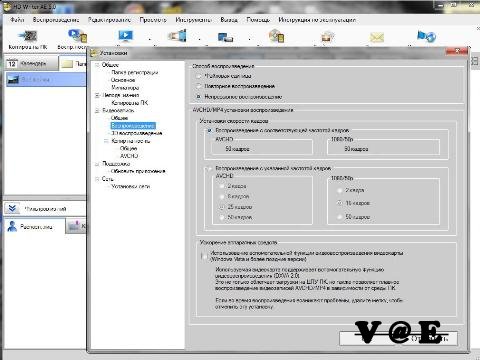Viewport: 480px width, 360px height.
Task: Expand the double-chevron panel toggle
Action: [x=12, y=209]
